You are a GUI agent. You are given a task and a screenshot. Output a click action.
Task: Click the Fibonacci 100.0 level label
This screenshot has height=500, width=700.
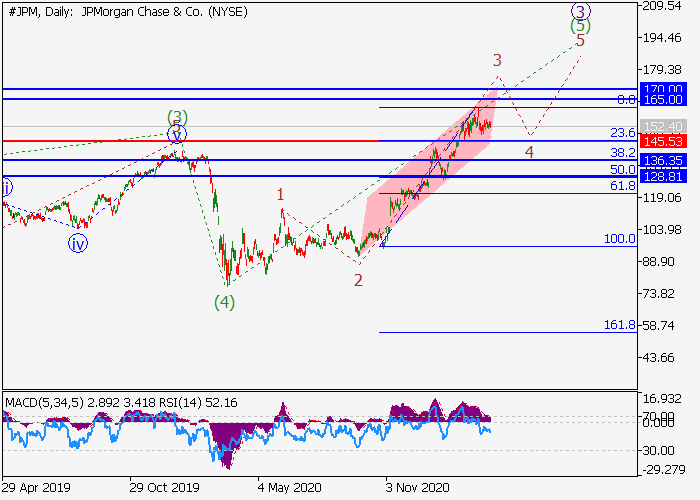(x=620, y=239)
